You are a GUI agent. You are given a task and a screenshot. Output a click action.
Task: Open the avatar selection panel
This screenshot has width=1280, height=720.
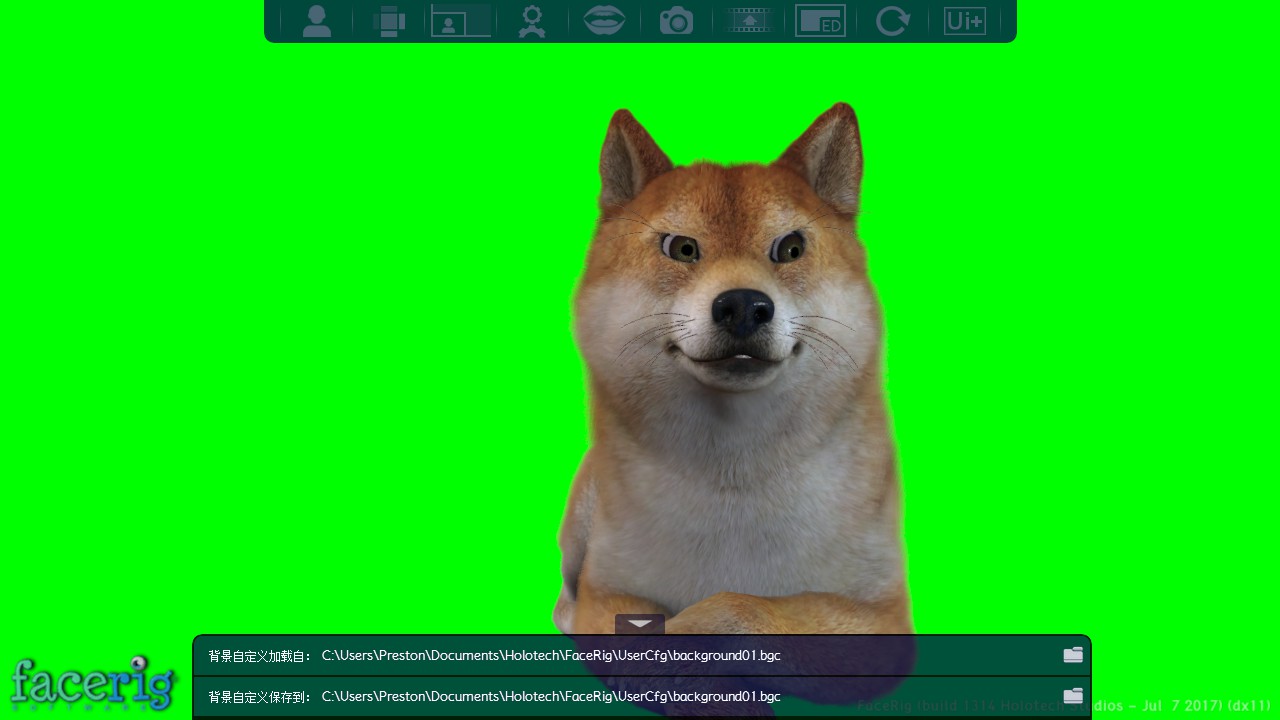point(317,20)
